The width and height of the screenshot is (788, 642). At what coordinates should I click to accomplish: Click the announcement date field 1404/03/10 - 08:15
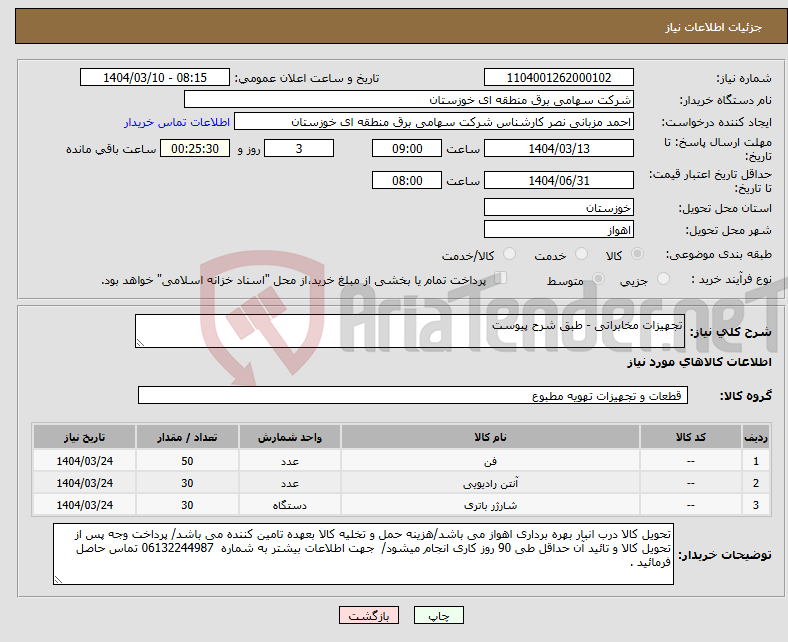tap(155, 77)
